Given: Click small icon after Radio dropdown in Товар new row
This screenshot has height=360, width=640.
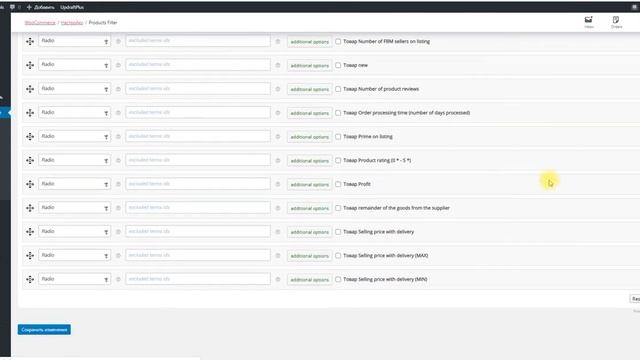Looking at the screenshot, I should [x=118, y=65].
